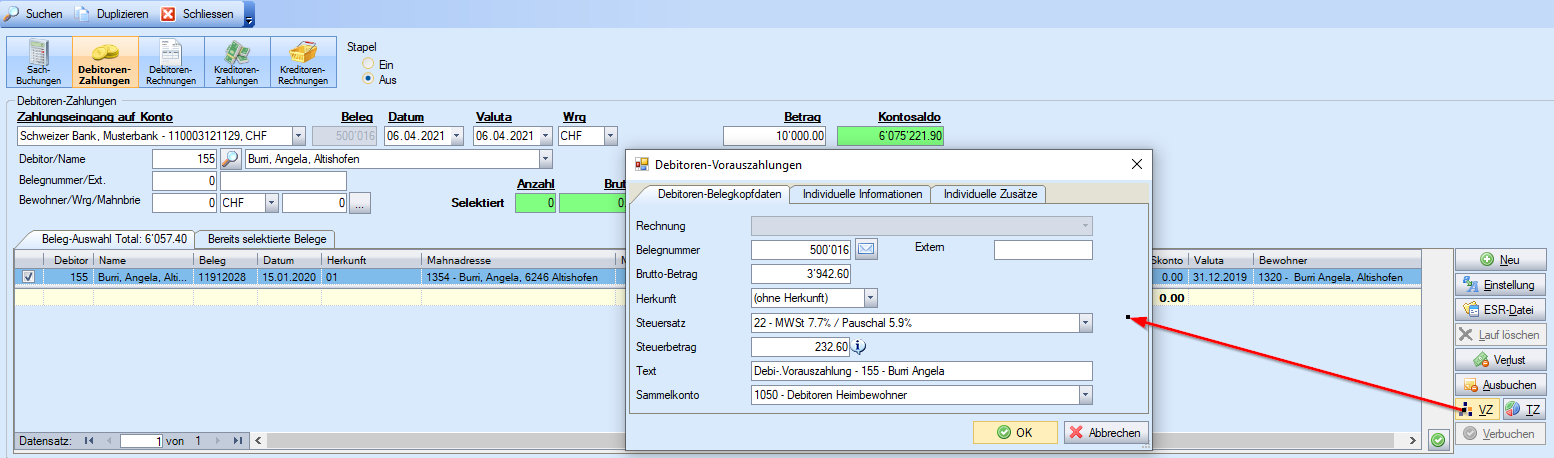Expand Debitor name dropdown Burri, Angela
The height and width of the screenshot is (458, 1554).
[545, 159]
